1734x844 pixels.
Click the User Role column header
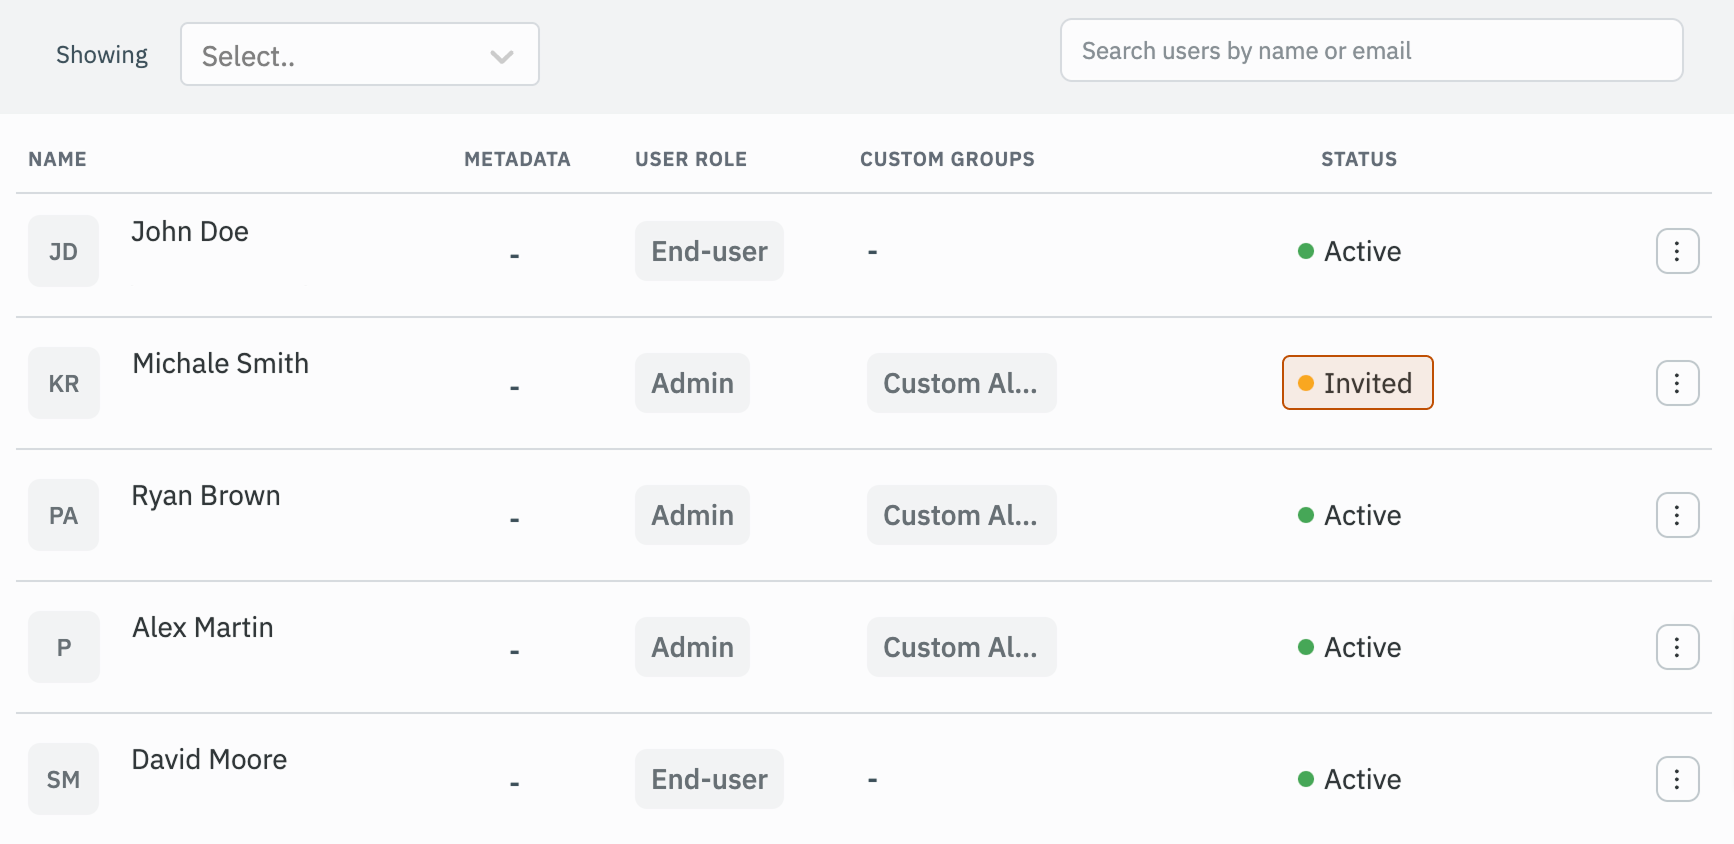coord(690,159)
